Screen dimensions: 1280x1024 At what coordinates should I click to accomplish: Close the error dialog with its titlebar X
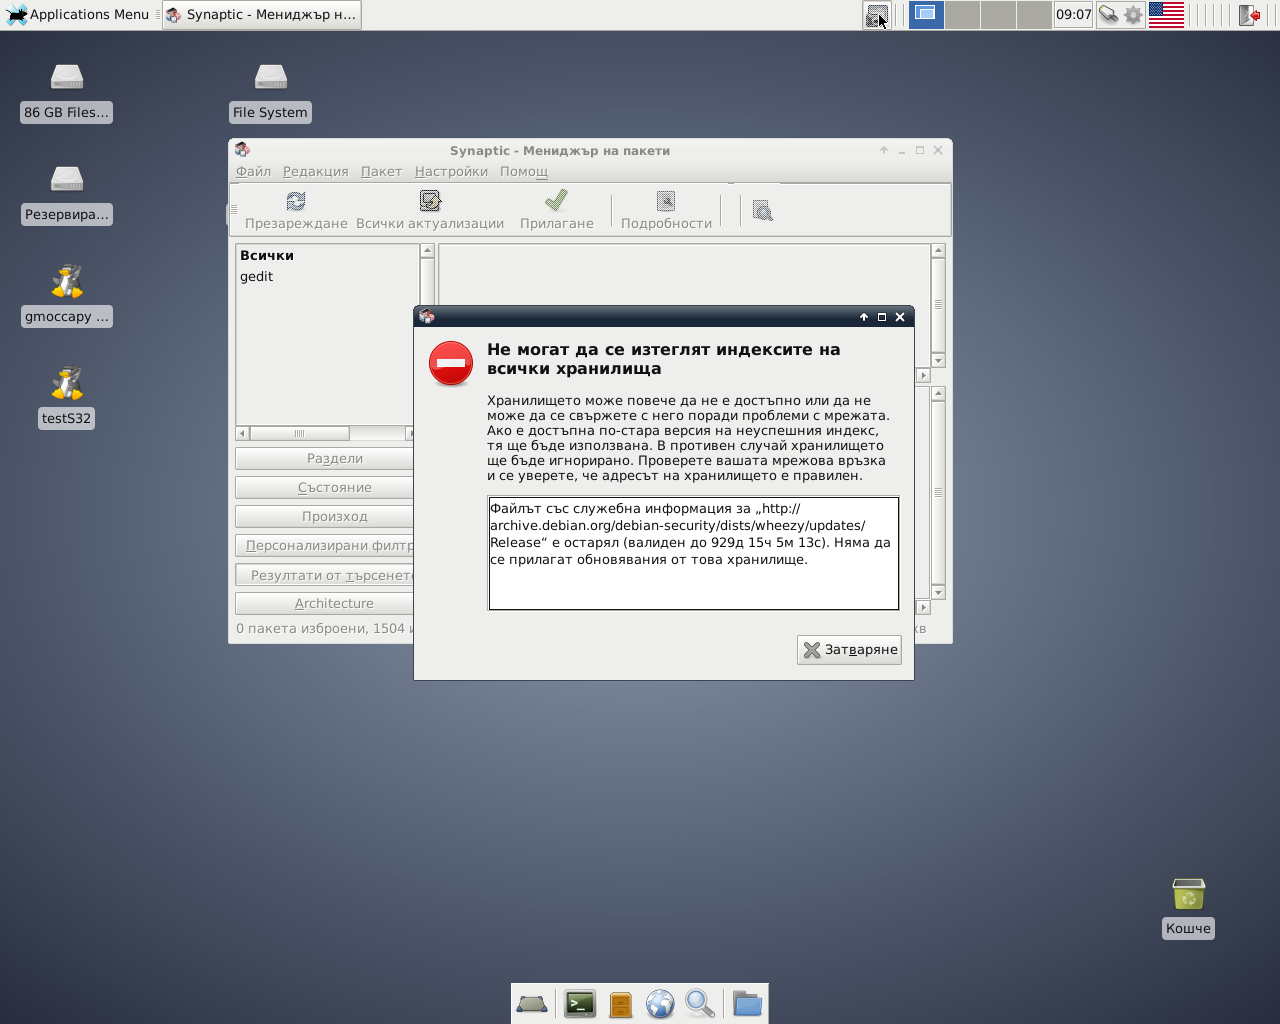click(900, 317)
